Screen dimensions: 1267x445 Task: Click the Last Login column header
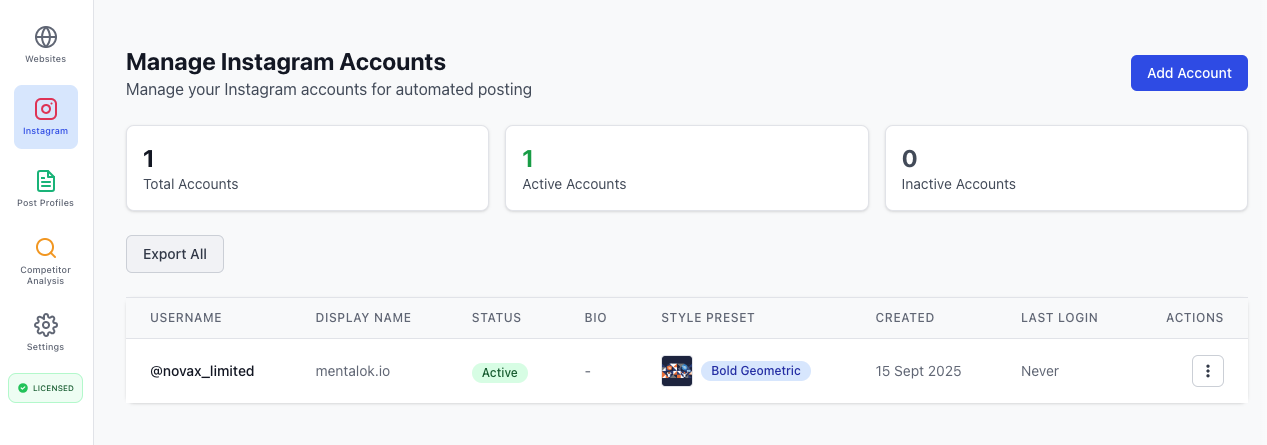pyautogui.click(x=1059, y=318)
